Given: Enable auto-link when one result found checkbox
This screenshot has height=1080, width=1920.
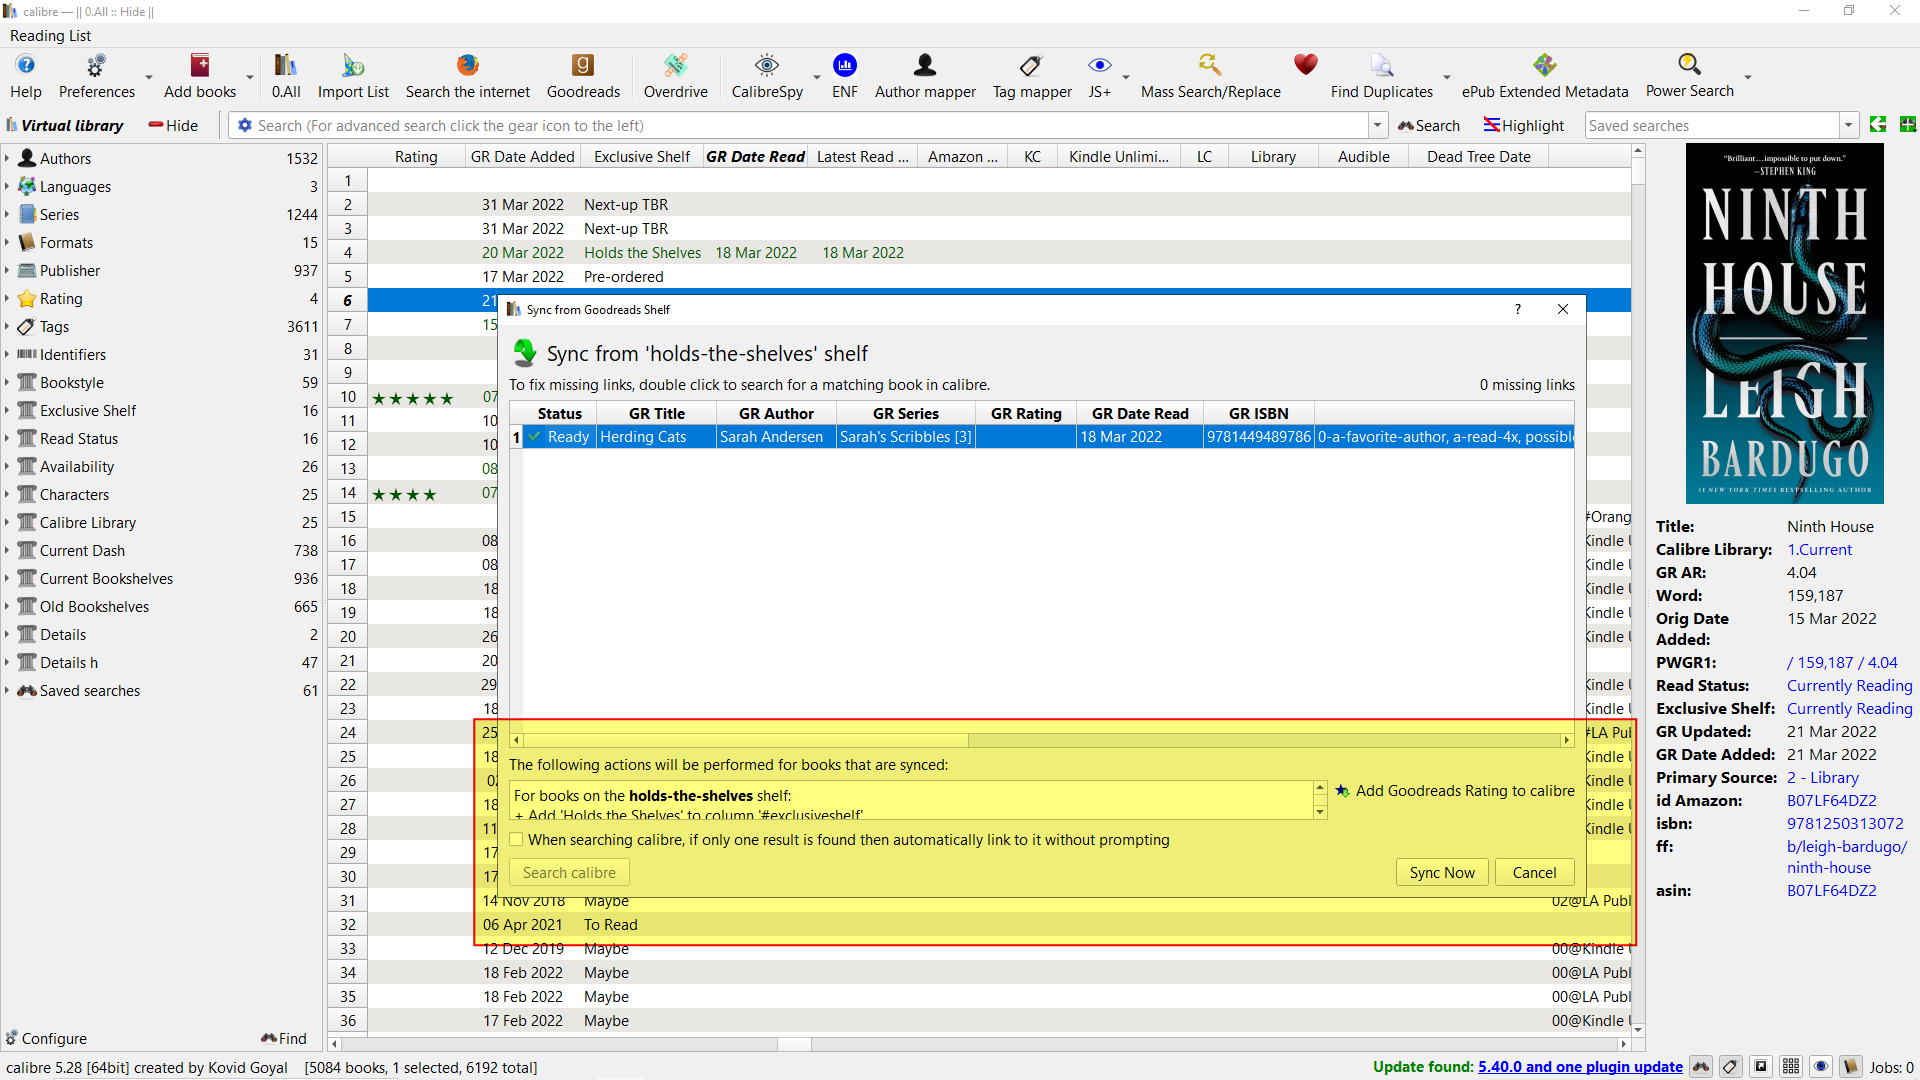Looking at the screenshot, I should point(517,840).
